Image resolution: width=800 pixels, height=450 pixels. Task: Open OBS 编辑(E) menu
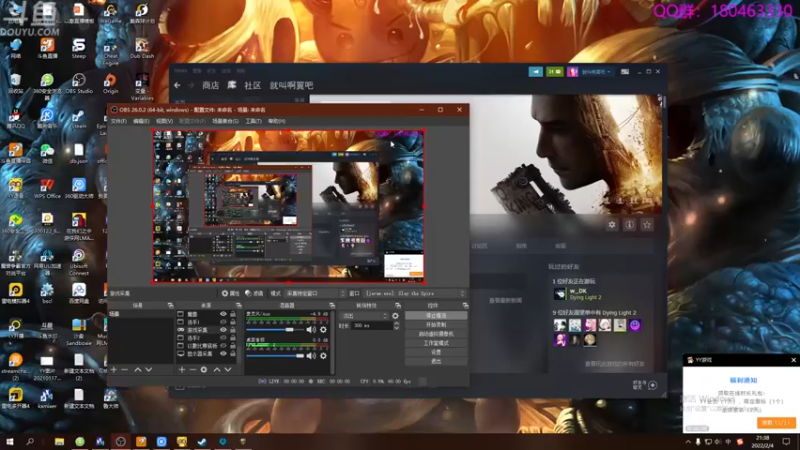coord(141,121)
